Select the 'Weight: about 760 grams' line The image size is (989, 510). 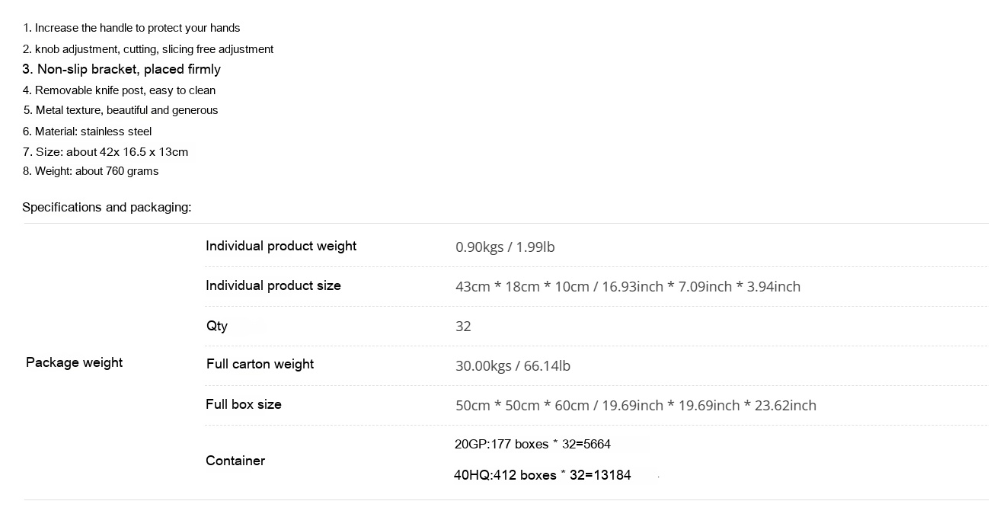pyautogui.click(x=91, y=171)
